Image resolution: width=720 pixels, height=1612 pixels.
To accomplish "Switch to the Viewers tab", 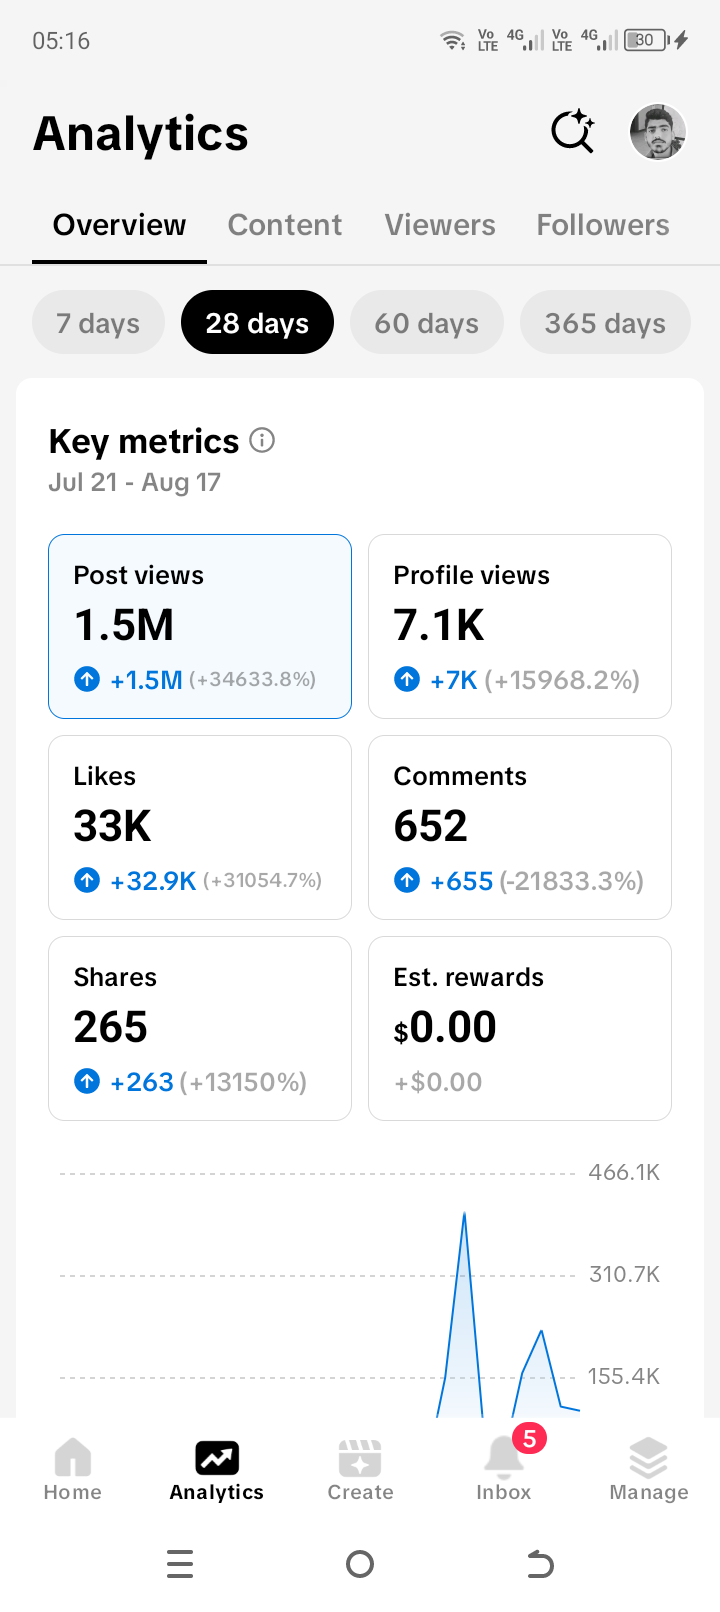I will tap(440, 225).
